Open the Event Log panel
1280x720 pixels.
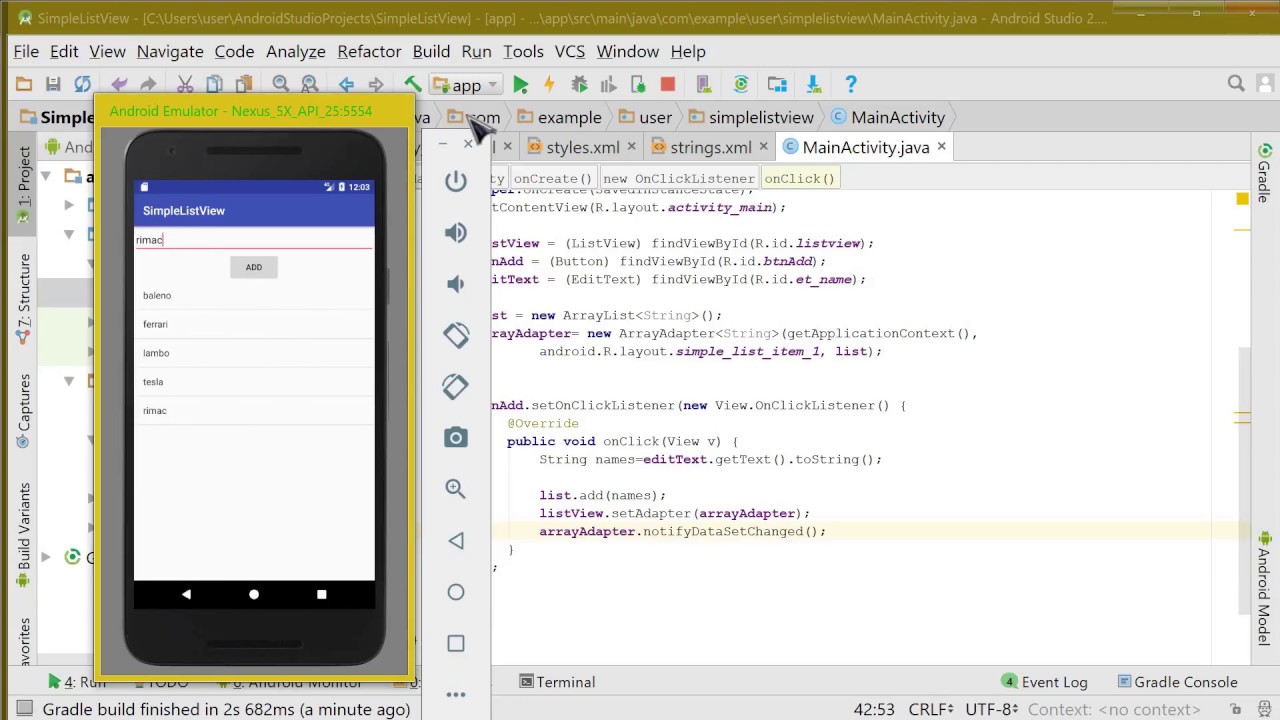pos(1044,682)
